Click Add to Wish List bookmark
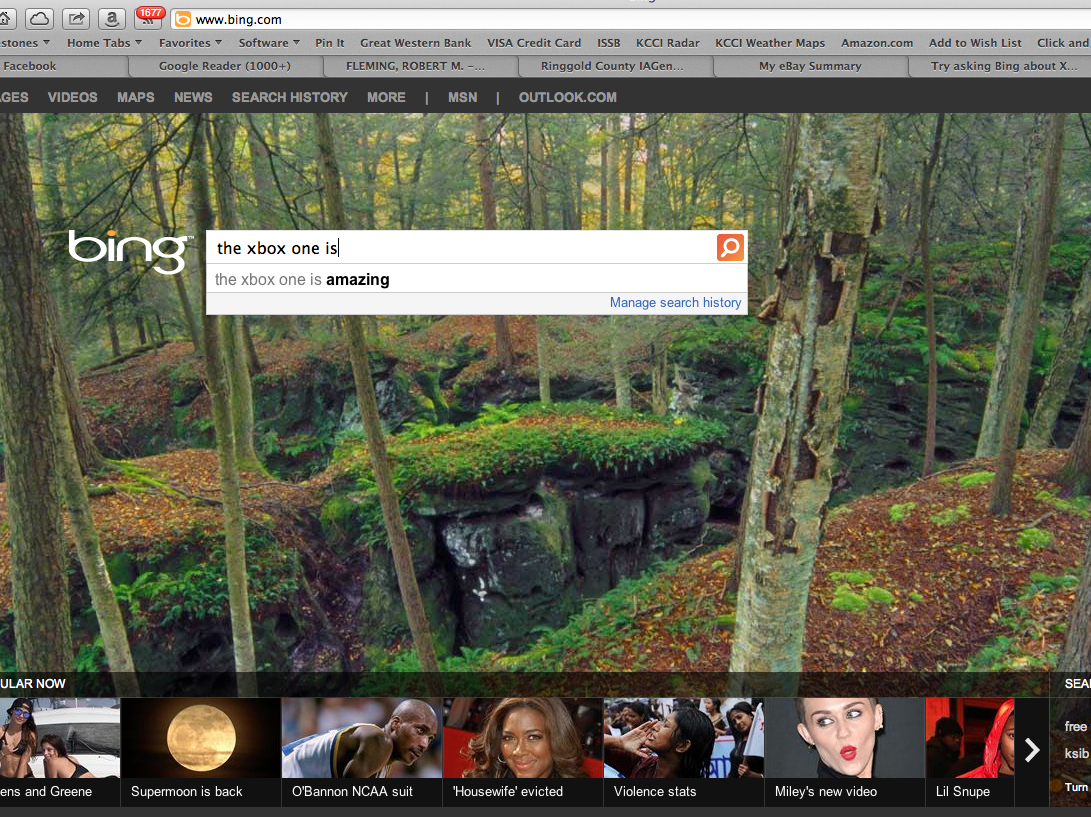This screenshot has width=1091, height=817. coord(975,42)
